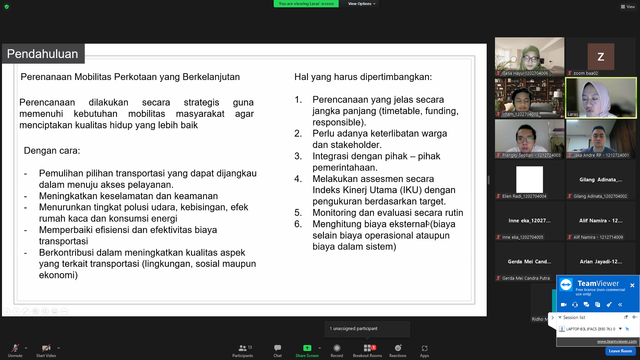
Task: Select Arlan Jayadi participant tile
Action: (x=601, y=258)
